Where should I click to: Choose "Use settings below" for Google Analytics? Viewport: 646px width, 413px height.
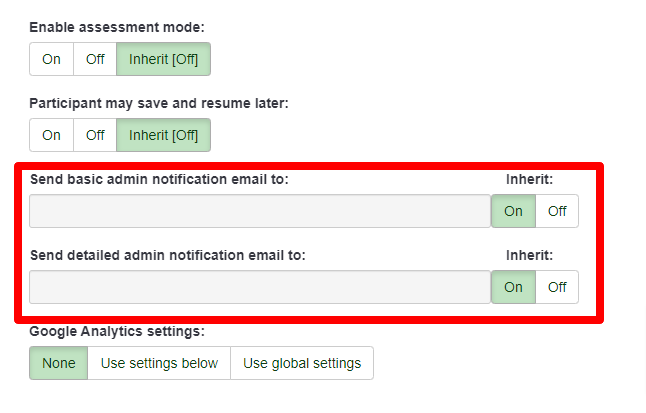(x=159, y=363)
